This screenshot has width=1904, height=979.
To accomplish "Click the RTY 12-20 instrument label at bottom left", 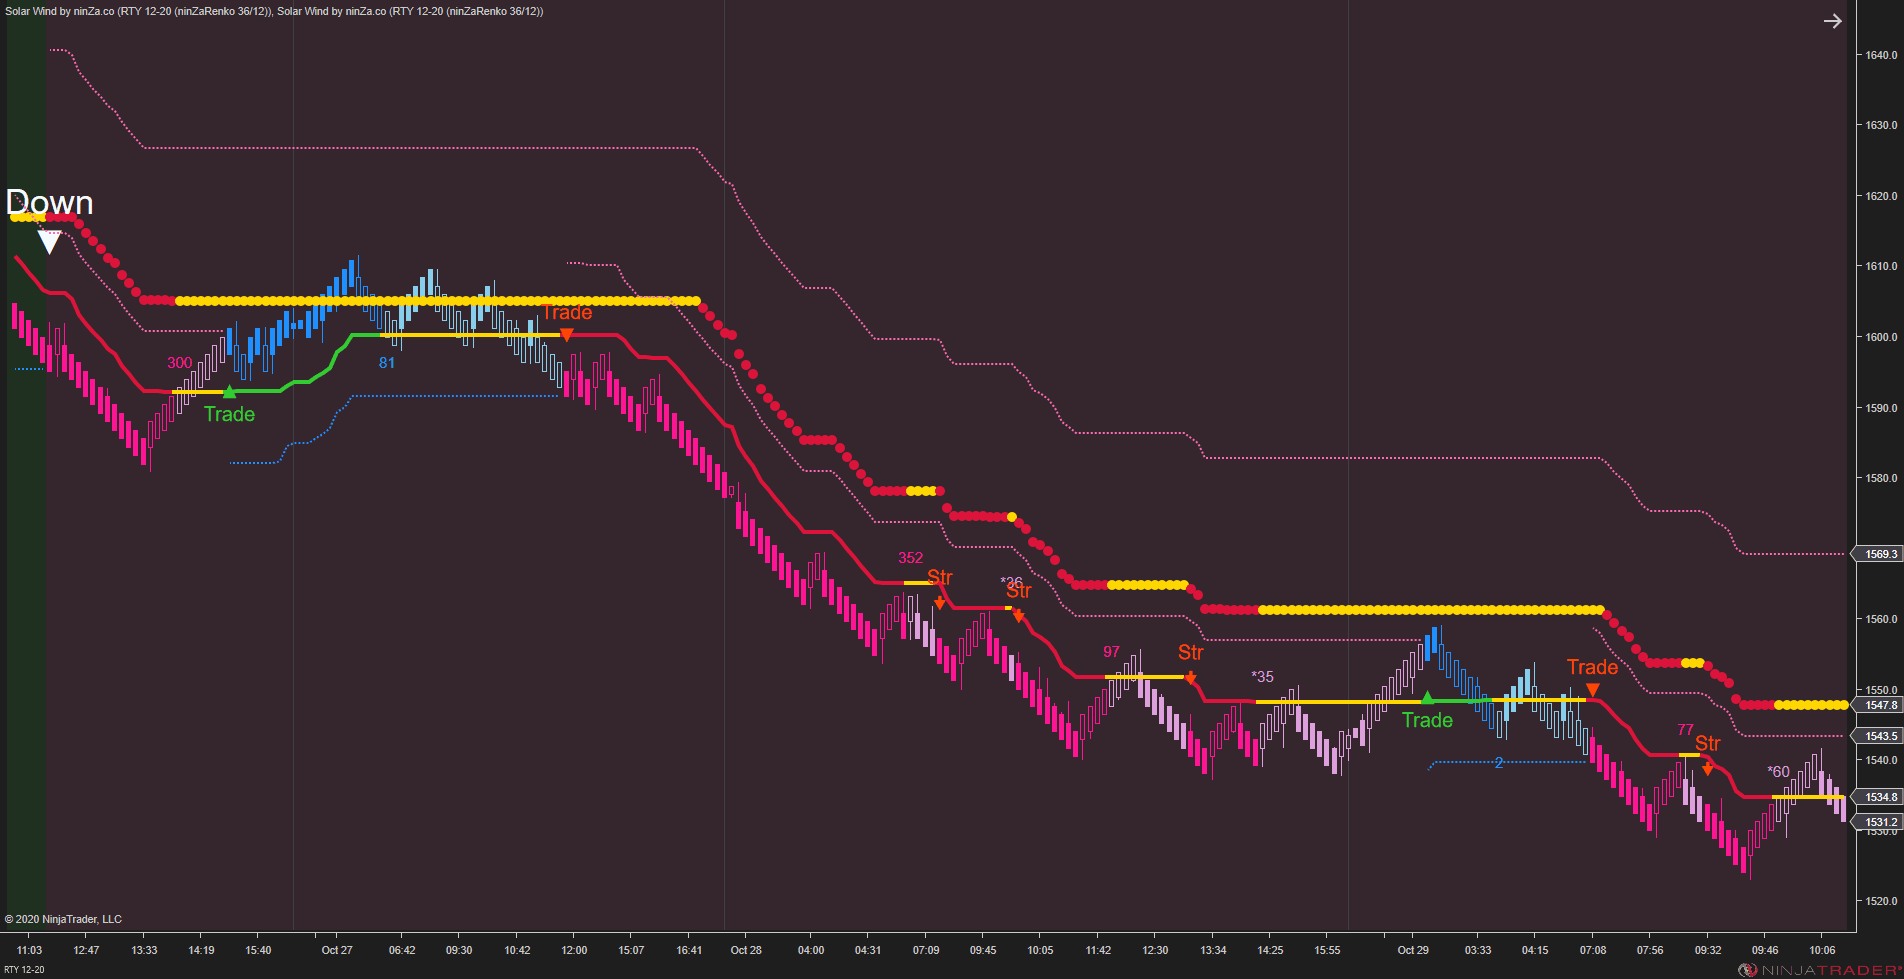I will [x=24, y=970].
